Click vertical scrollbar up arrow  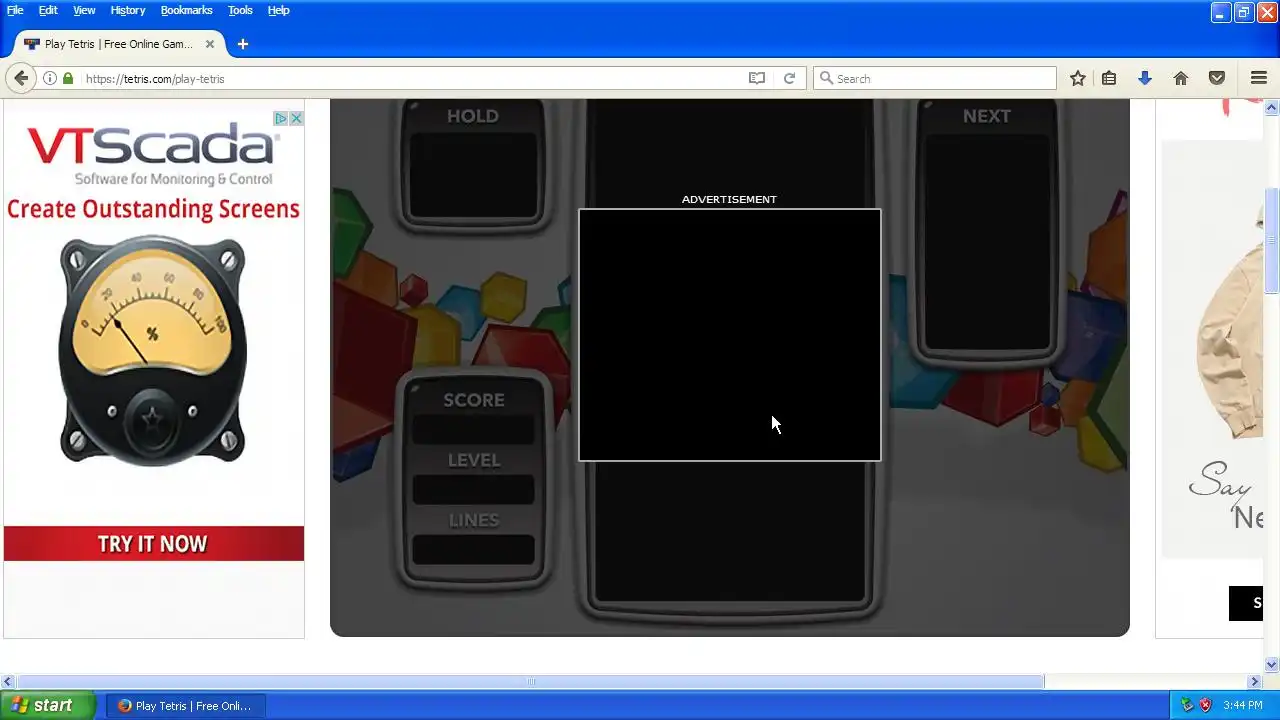[x=1272, y=107]
